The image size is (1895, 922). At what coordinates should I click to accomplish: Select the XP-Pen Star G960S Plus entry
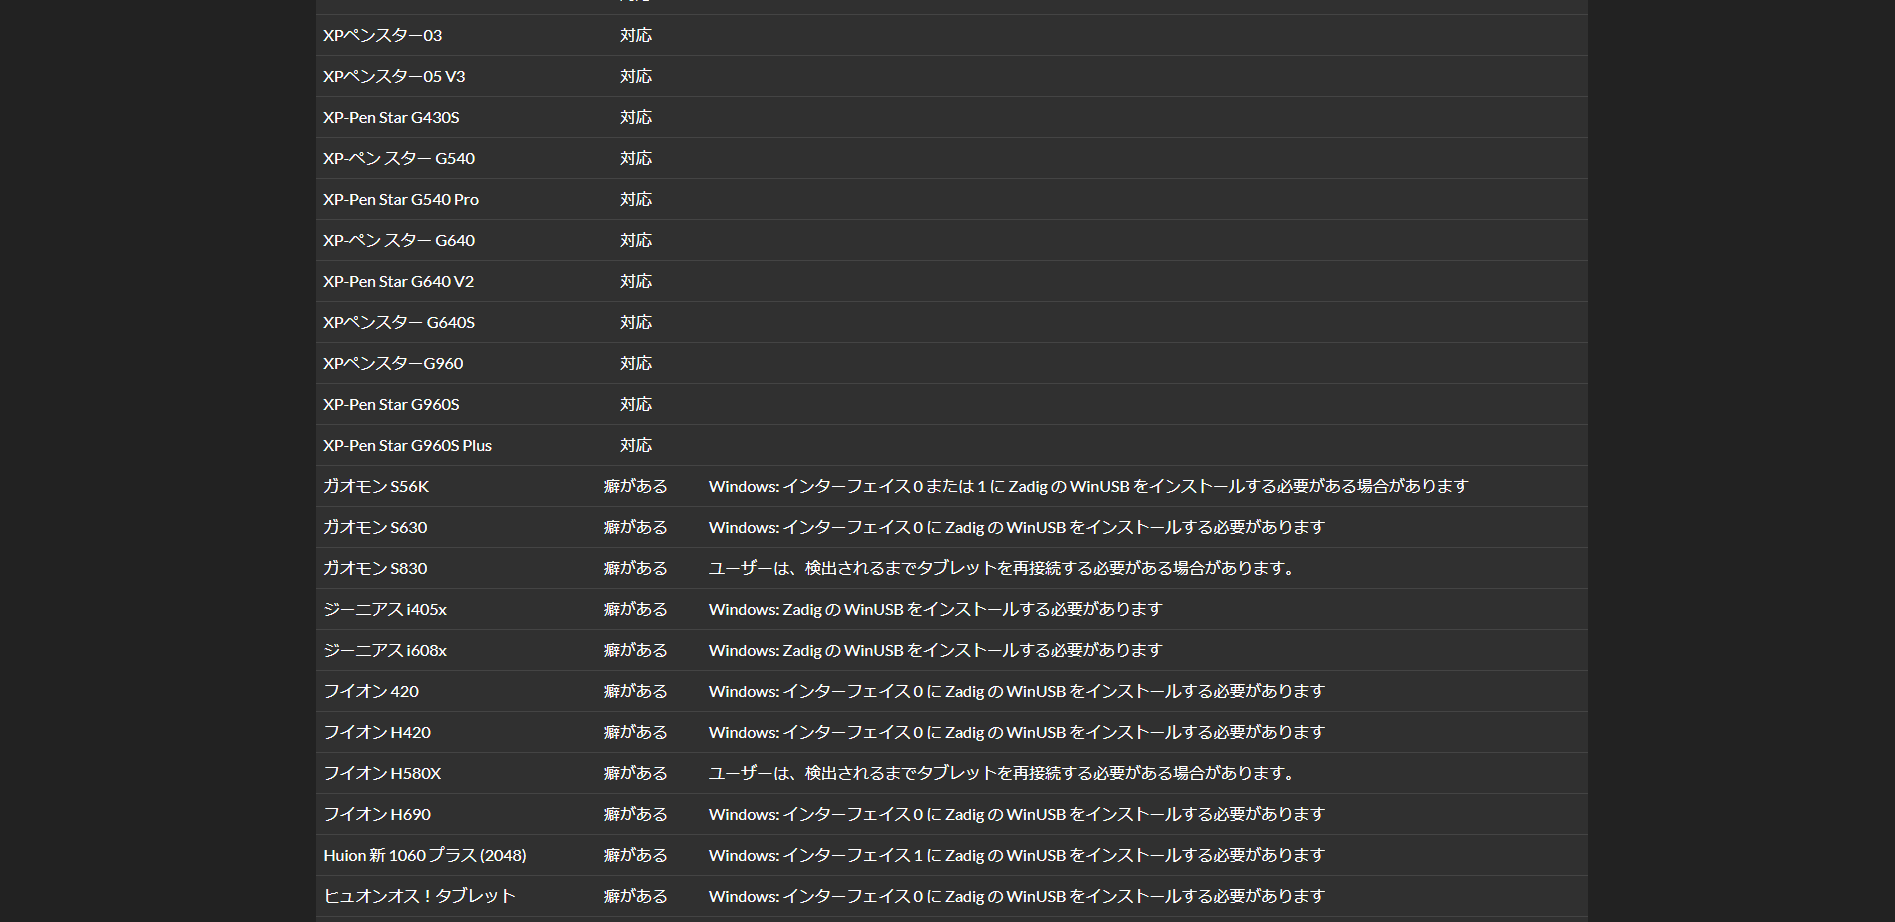click(407, 445)
